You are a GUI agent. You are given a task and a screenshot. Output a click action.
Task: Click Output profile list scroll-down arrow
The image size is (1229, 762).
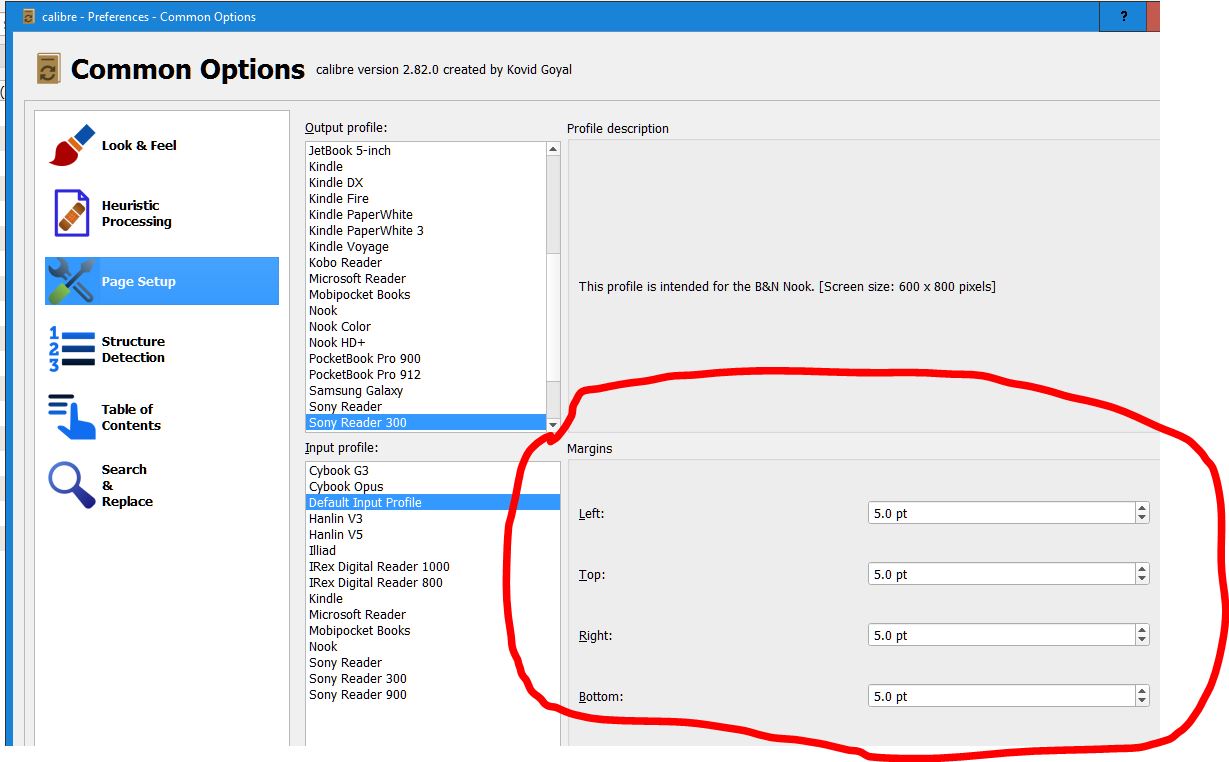(553, 425)
